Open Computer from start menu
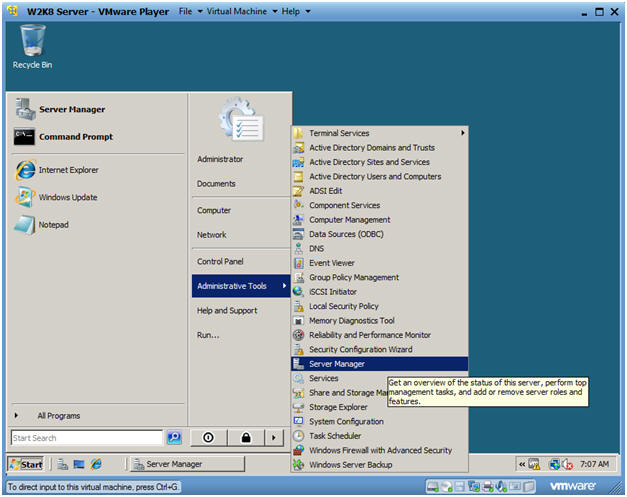 coord(214,210)
